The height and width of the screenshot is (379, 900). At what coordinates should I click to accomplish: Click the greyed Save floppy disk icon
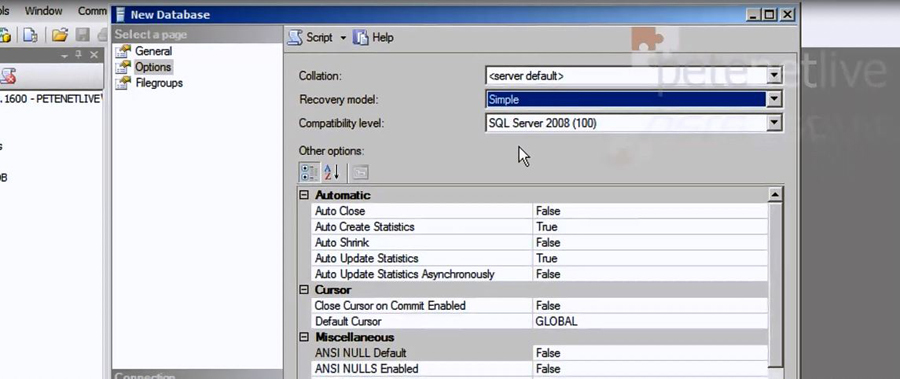point(83,35)
